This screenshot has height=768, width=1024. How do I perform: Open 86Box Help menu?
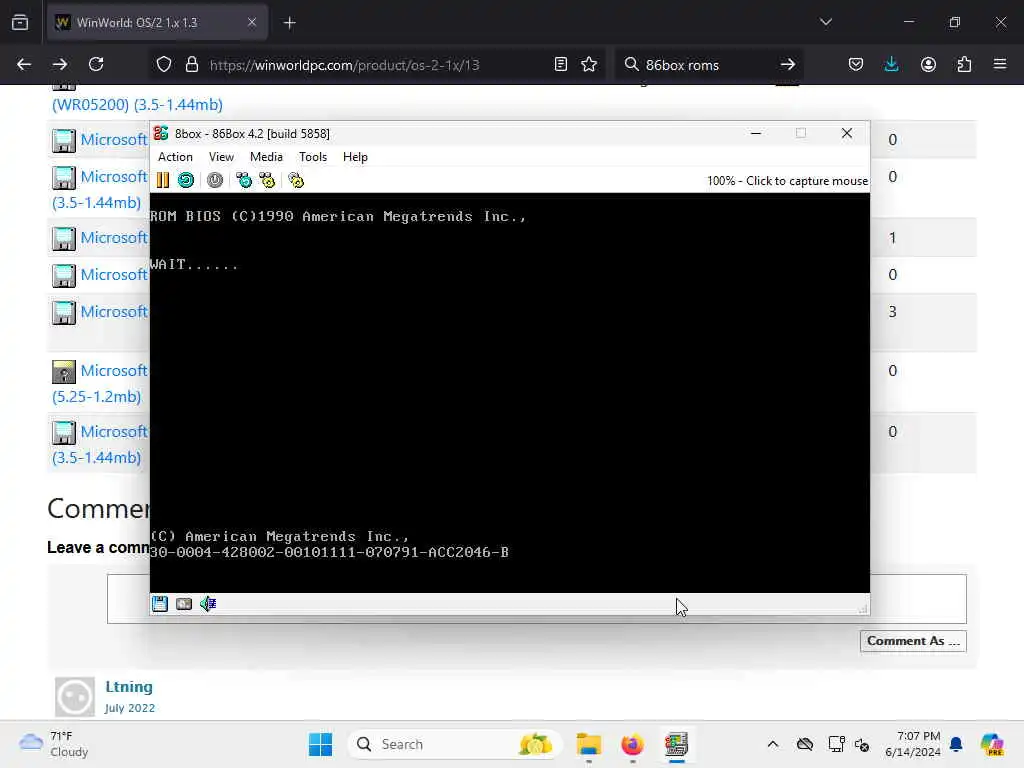(355, 157)
